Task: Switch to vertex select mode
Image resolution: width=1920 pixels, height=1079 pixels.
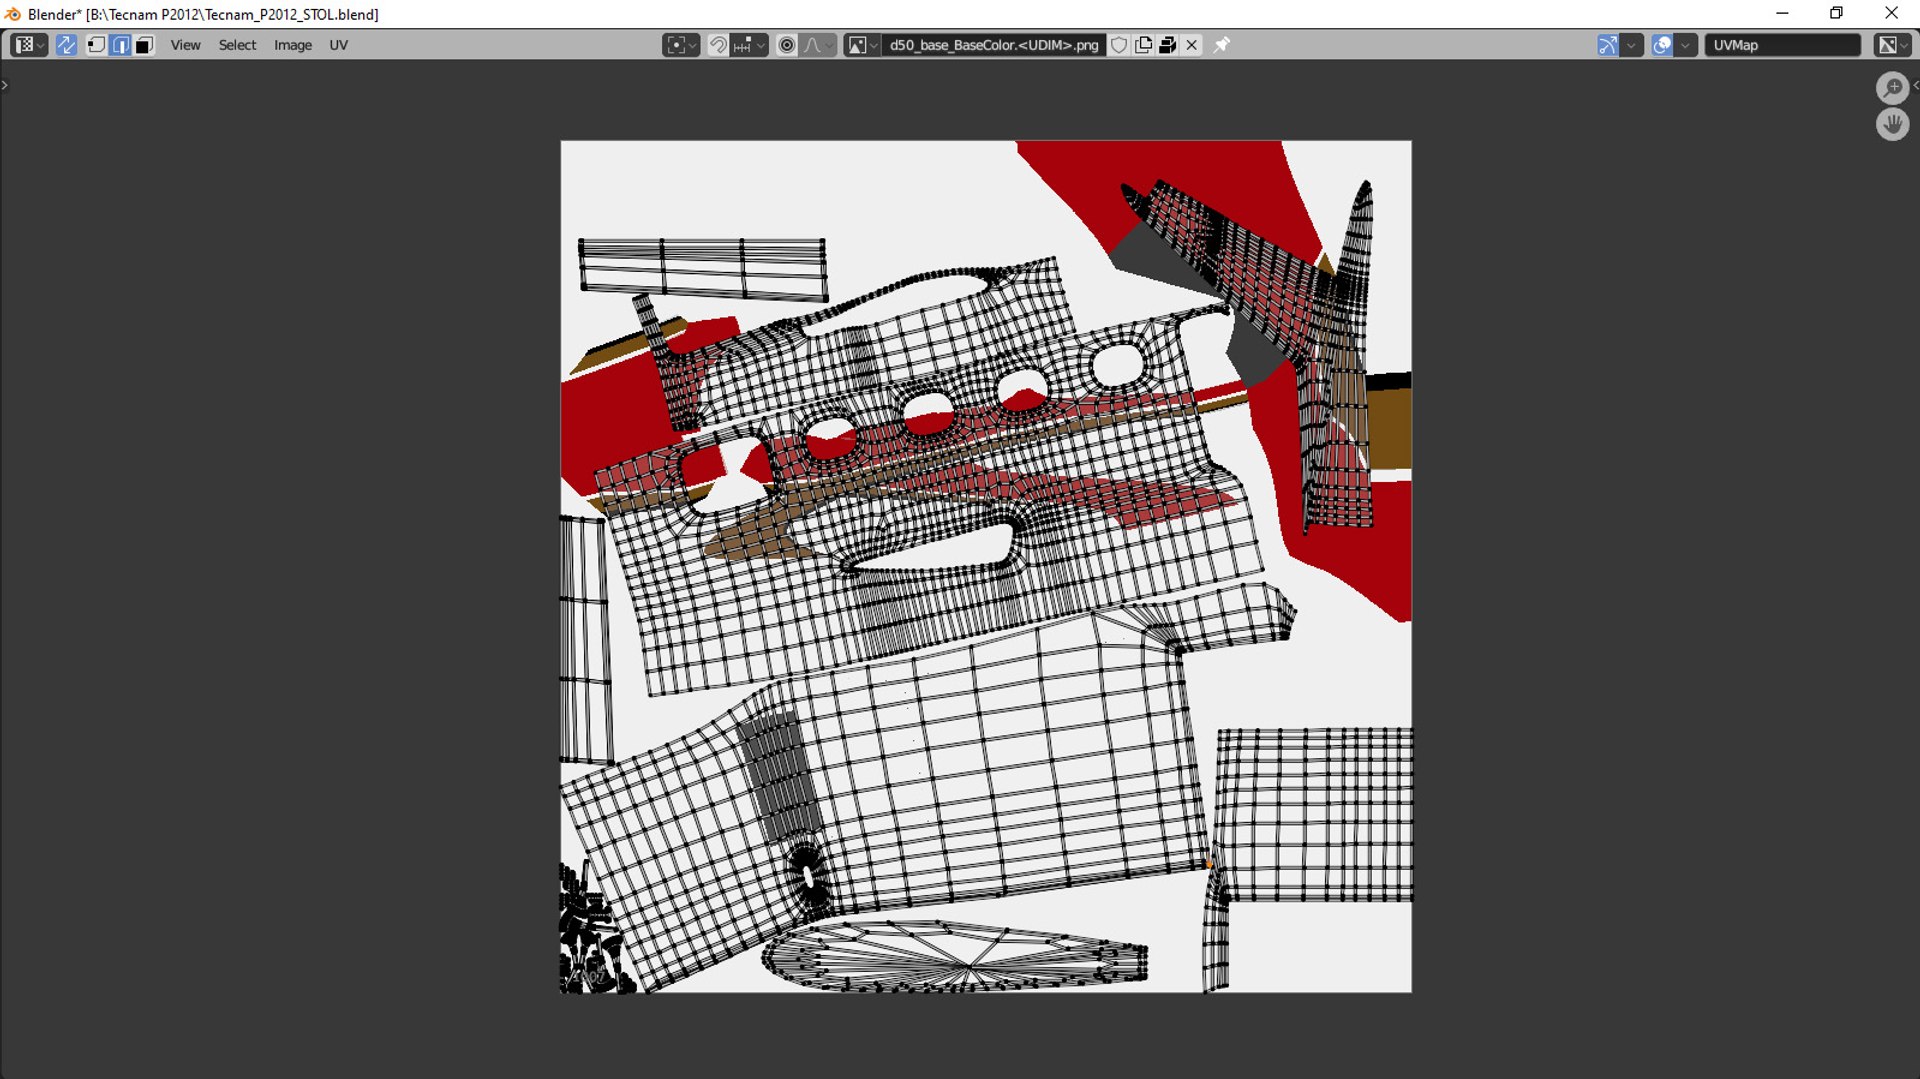Action: [96, 45]
